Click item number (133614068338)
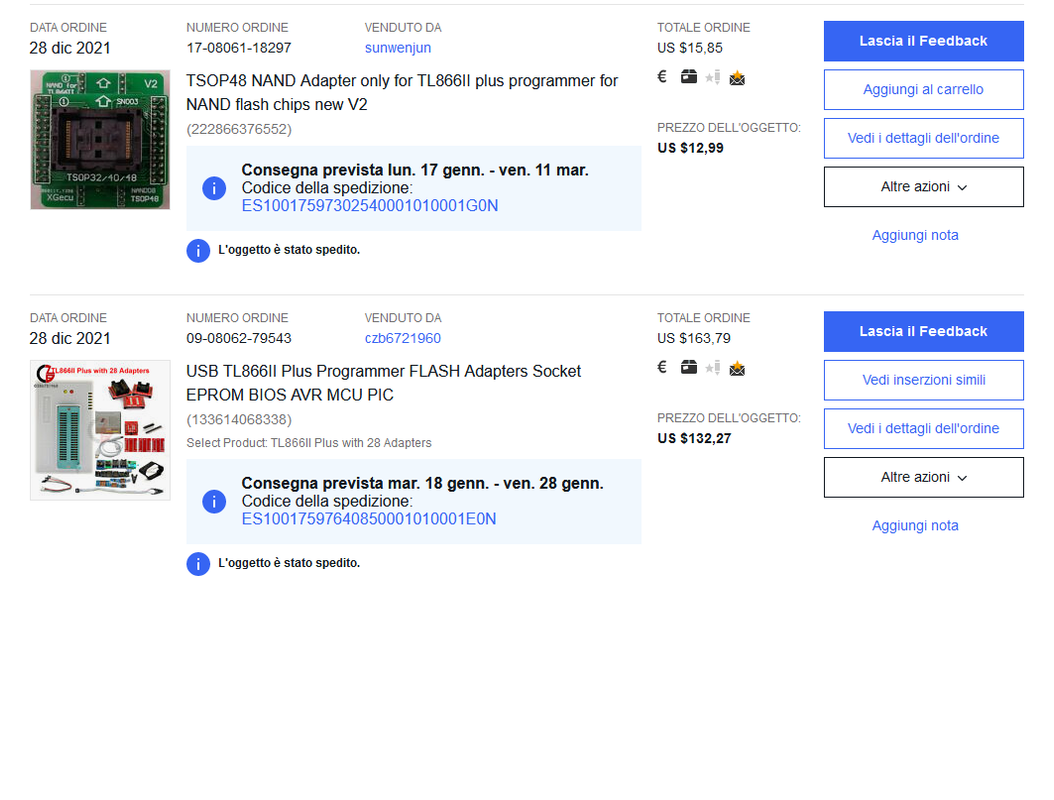The width and height of the screenshot is (1054, 800). click(239, 419)
